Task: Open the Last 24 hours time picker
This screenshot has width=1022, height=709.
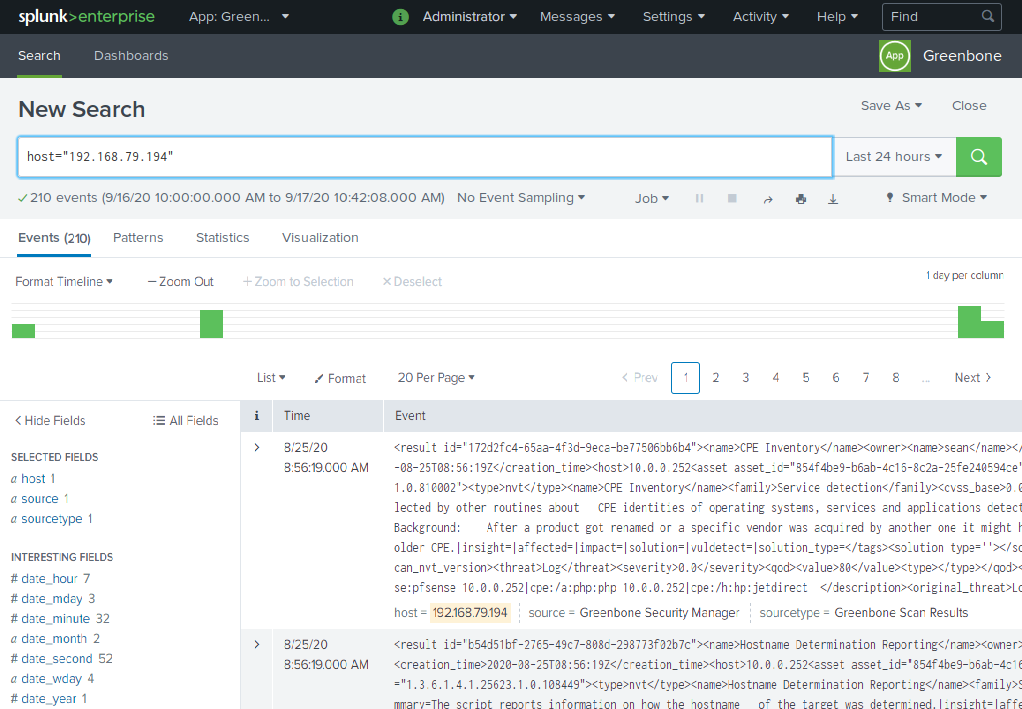Action: 893,157
